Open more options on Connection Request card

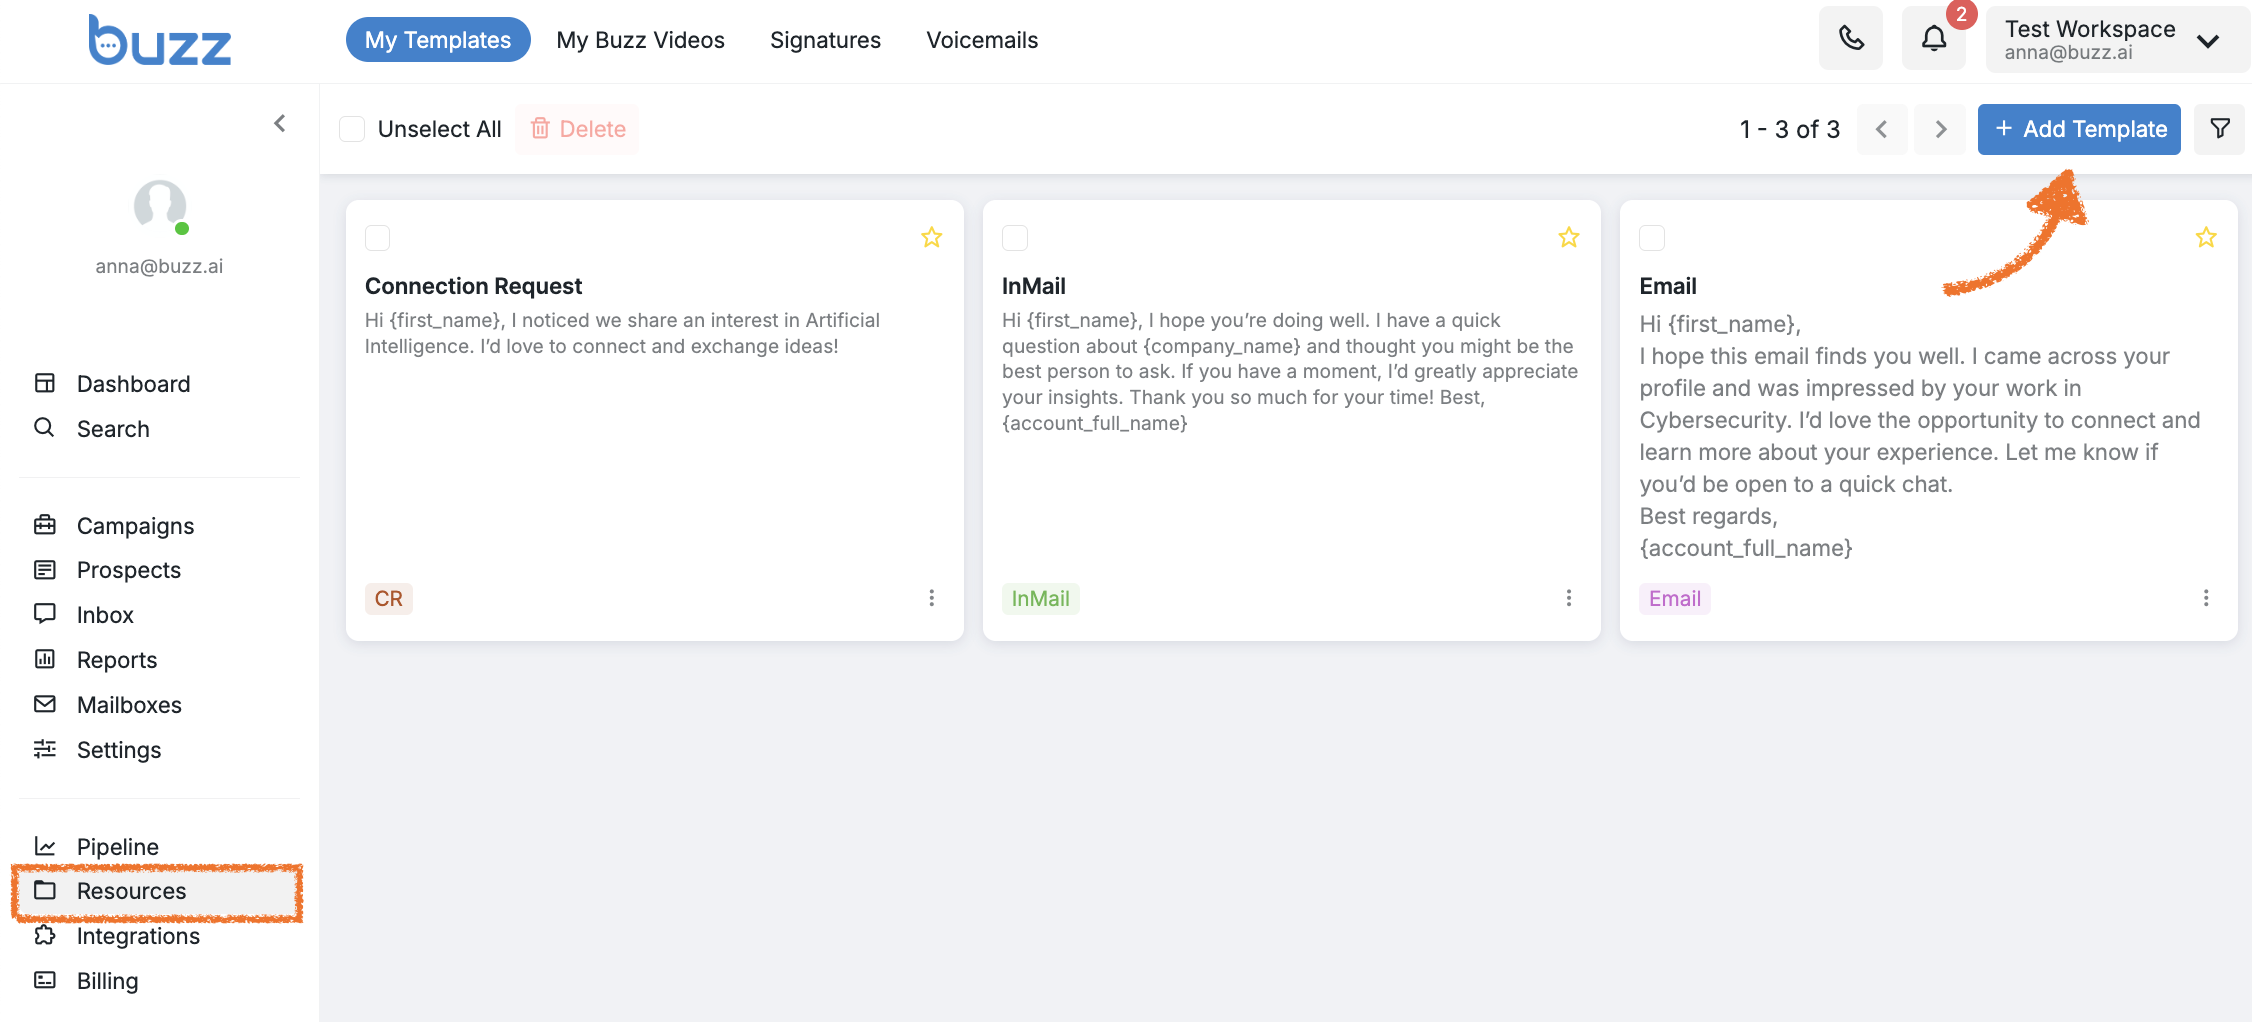[931, 598]
